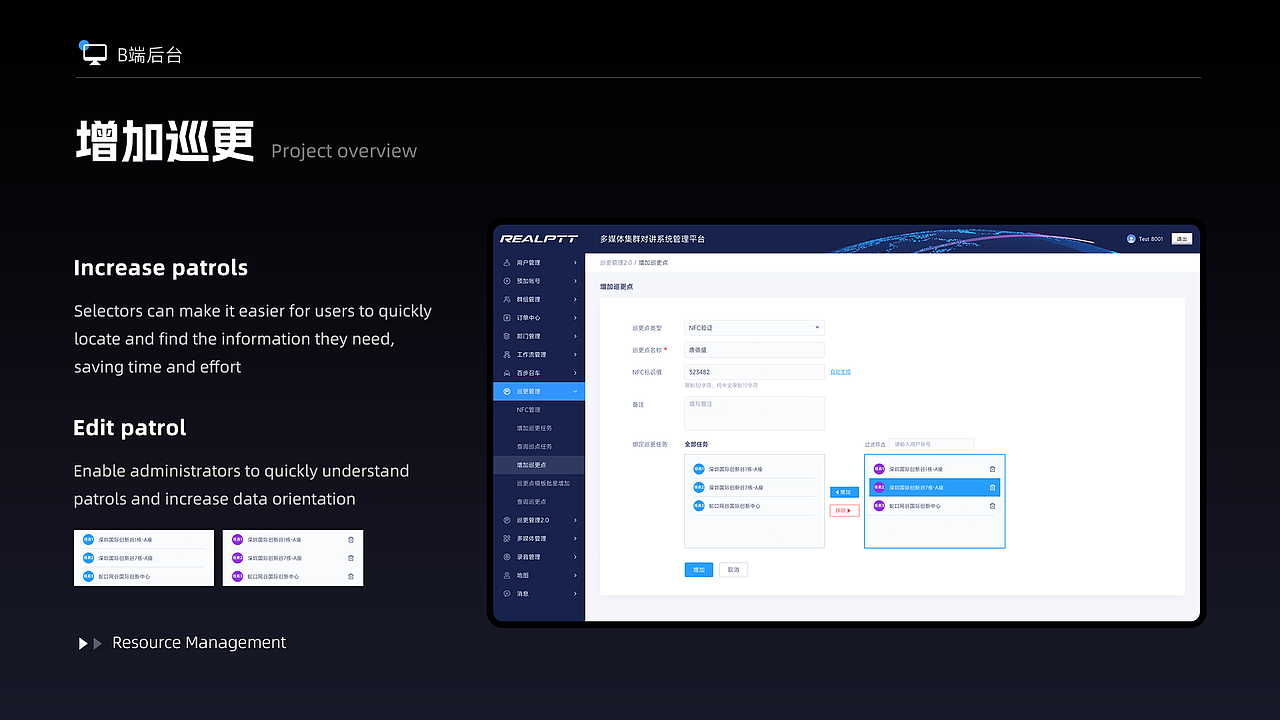The height and width of the screenshot is (720, 1280).
Task: Click the 过滤筛选 user account filter input
Action: pos(931,444)
